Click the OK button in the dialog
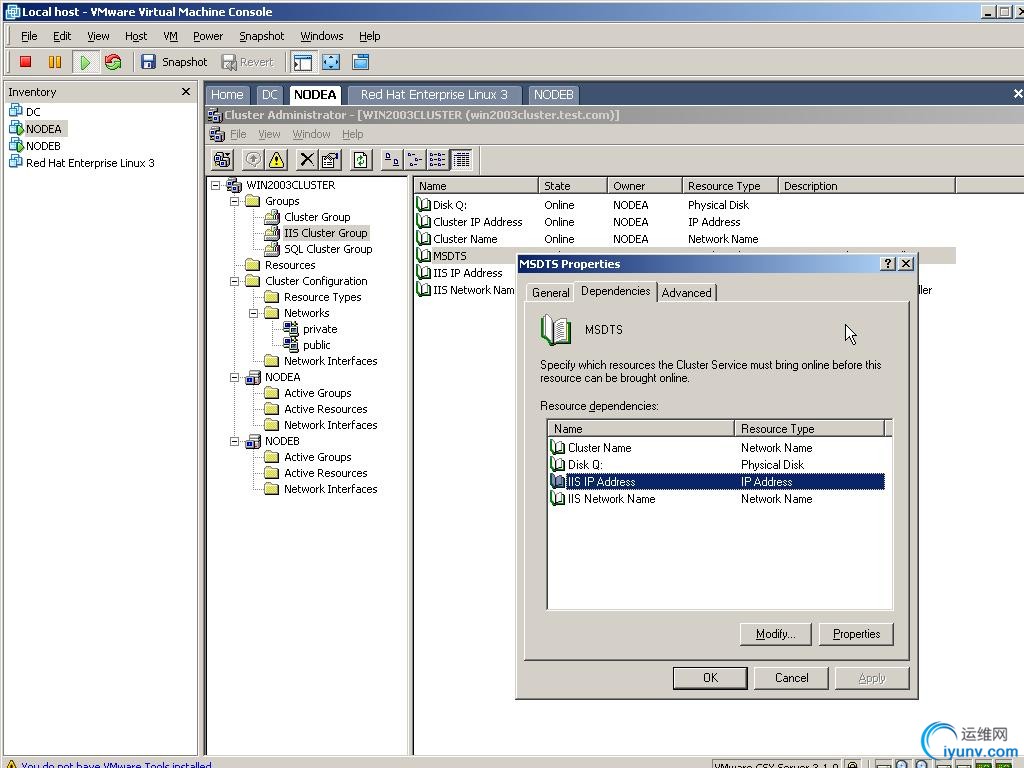 point(710,678)
